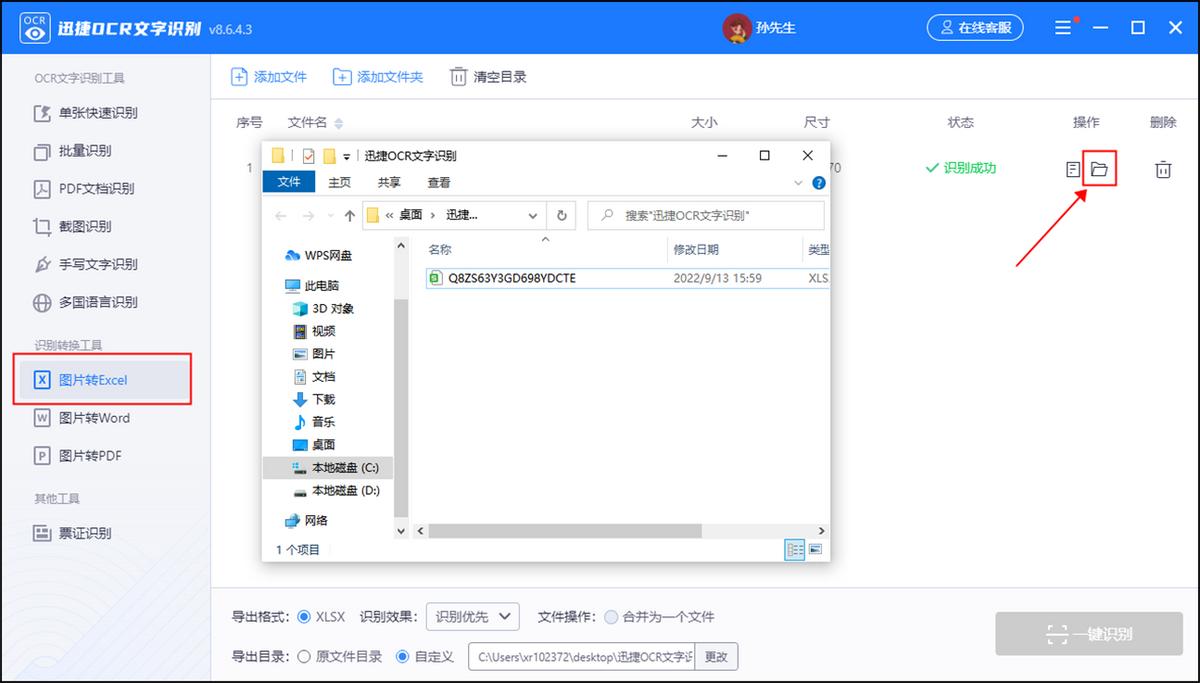Open output folder via folder icon in 操作 column

click(x=1098, y=169)
